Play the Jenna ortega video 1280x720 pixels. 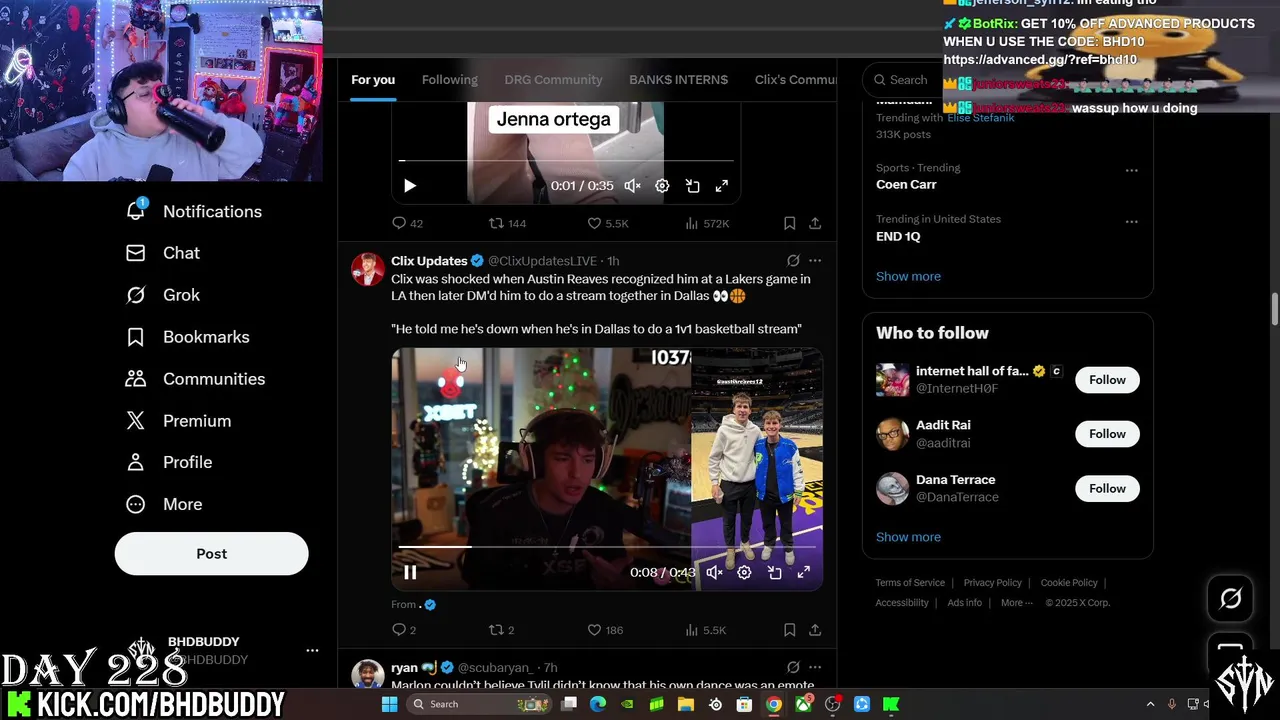(x=410, y=186)
